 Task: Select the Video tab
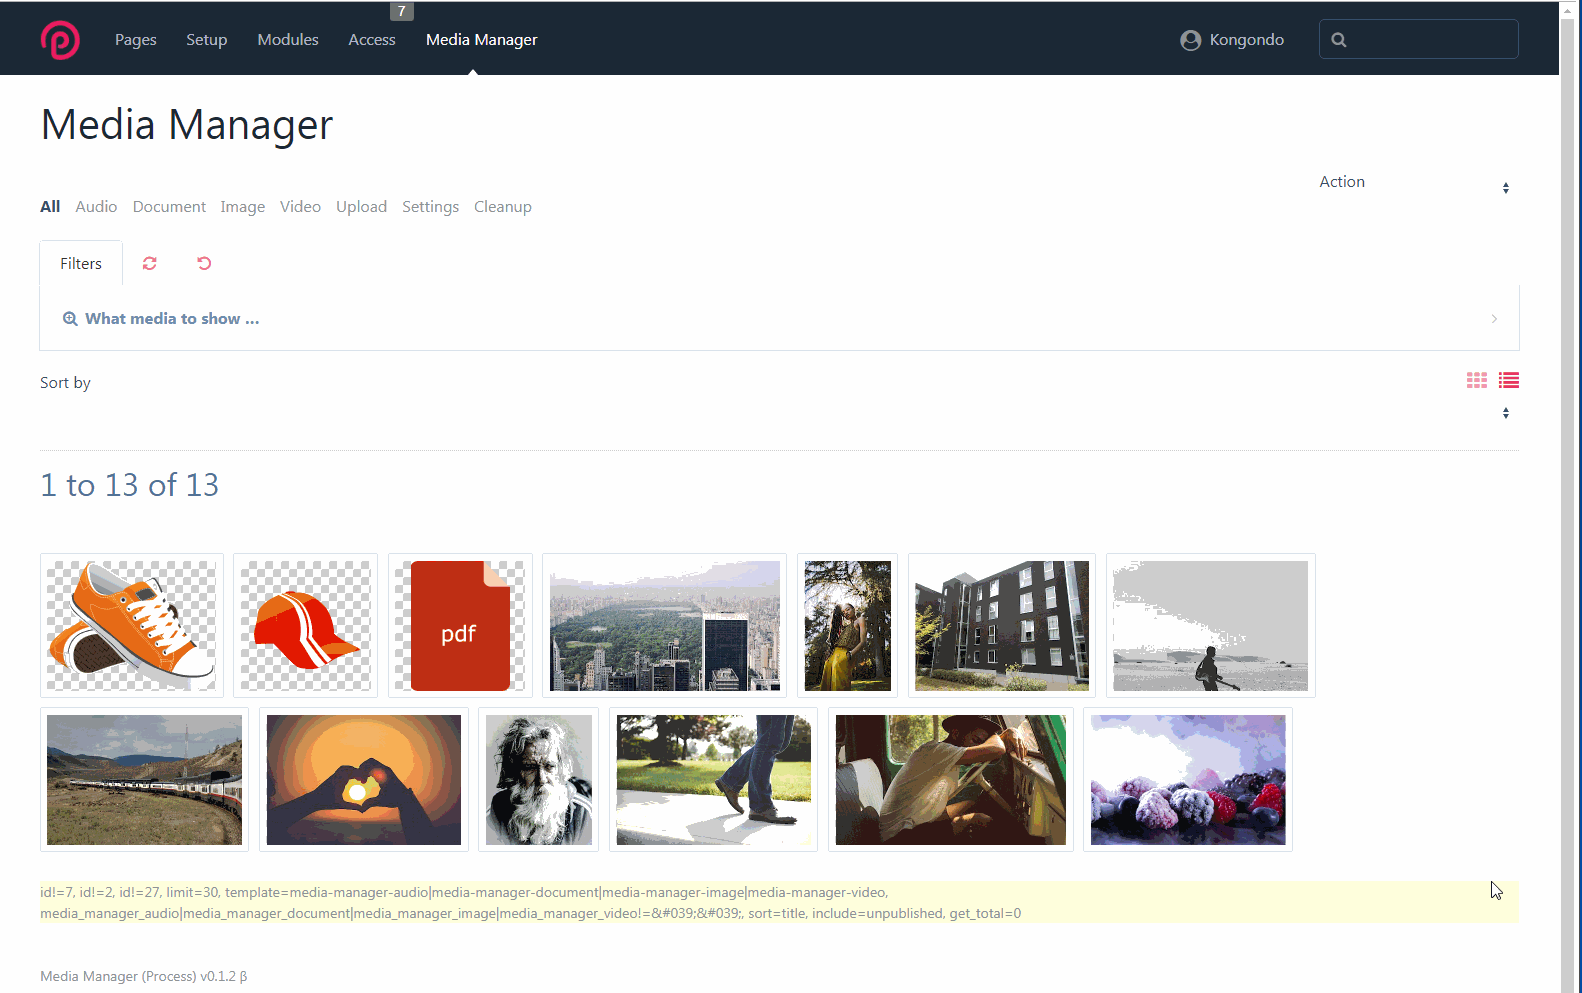coord(300,207)
